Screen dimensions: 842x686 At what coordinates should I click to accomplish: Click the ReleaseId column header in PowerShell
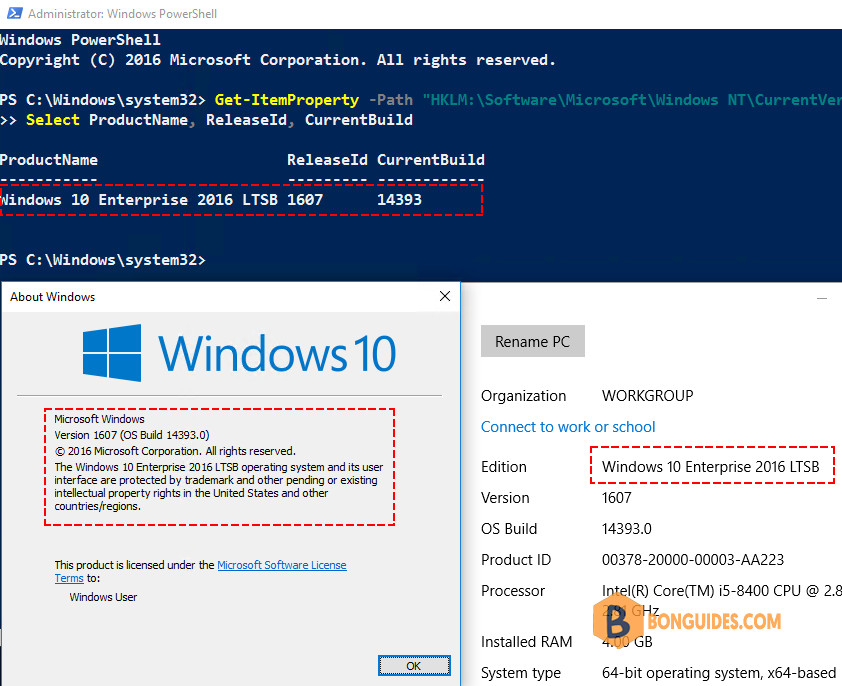[327, 160]
